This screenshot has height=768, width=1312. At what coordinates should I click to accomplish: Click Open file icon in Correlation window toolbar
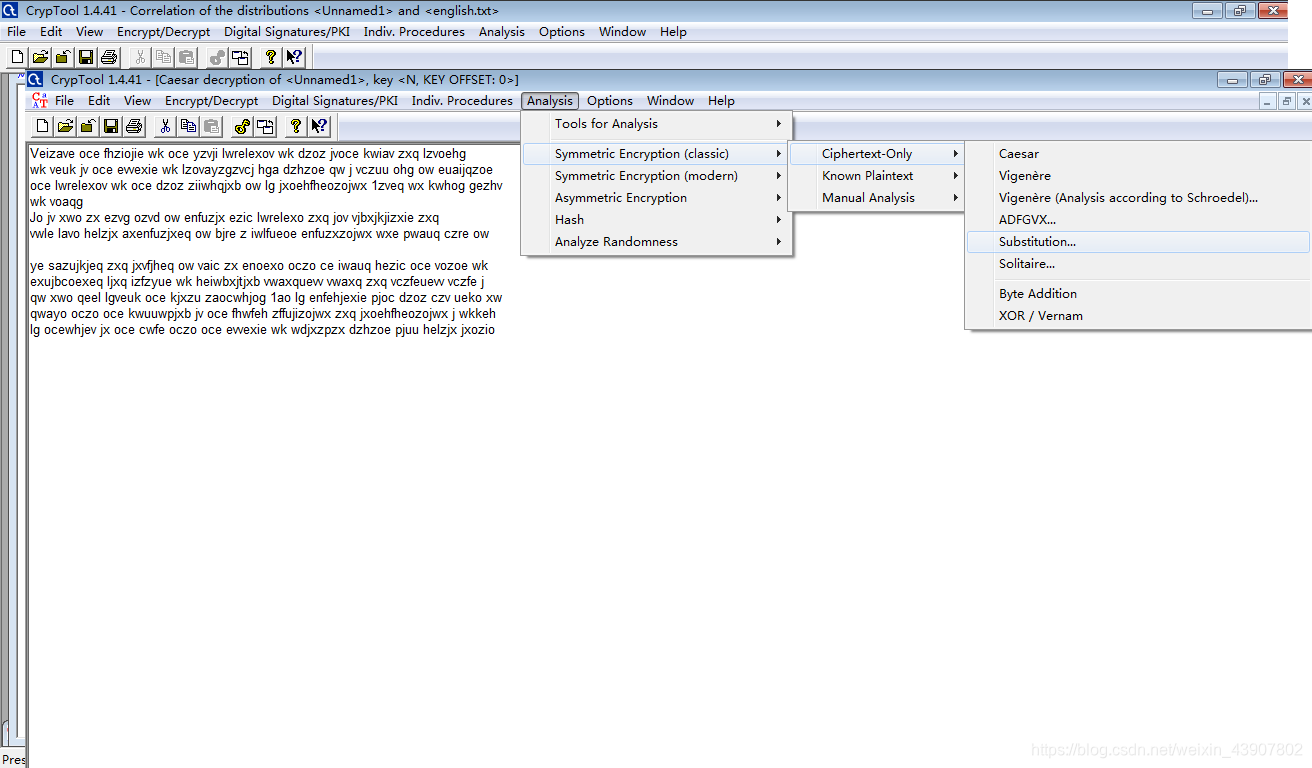coord(40,57)
